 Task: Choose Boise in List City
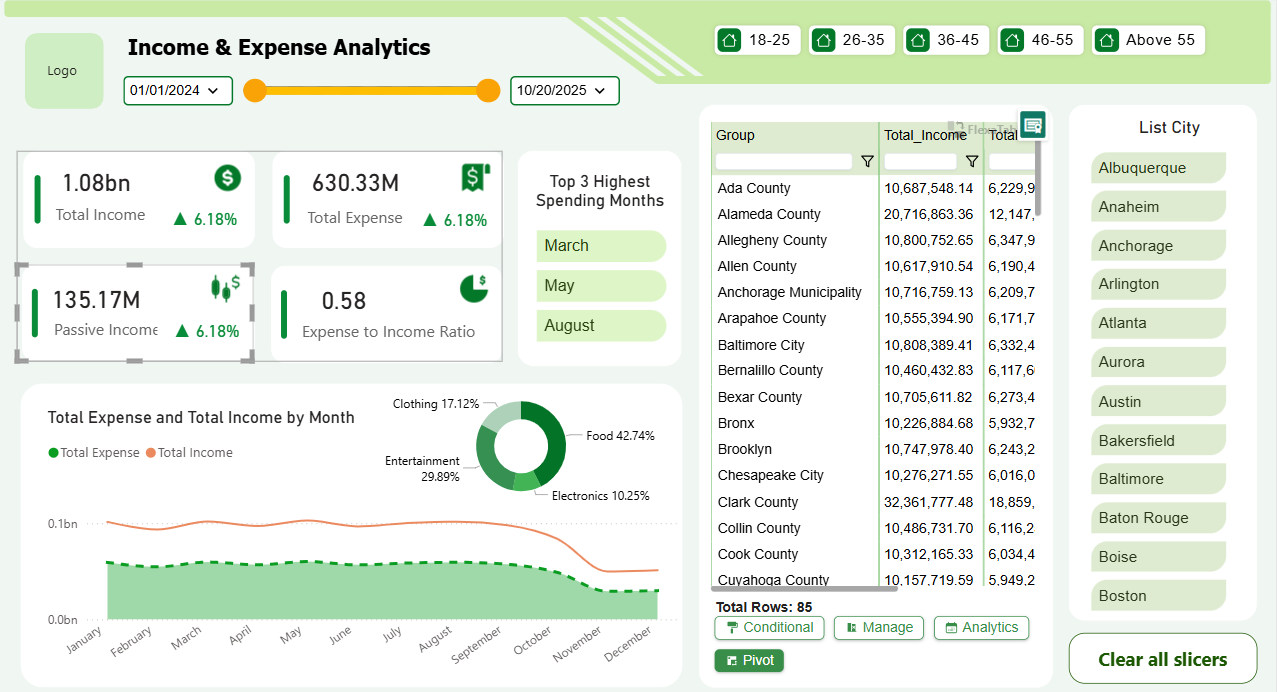(1158, 557)
